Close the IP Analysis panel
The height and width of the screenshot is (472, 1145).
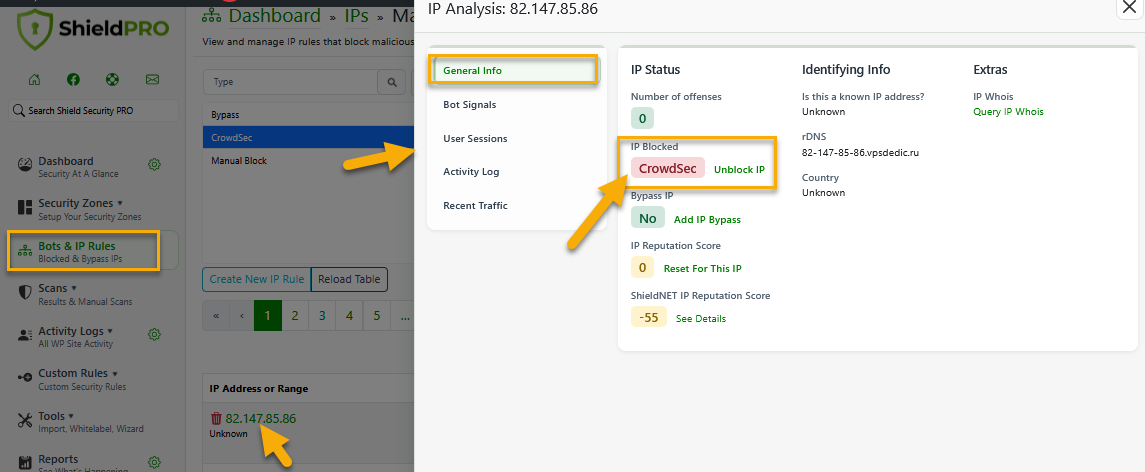click(1127, 7)
